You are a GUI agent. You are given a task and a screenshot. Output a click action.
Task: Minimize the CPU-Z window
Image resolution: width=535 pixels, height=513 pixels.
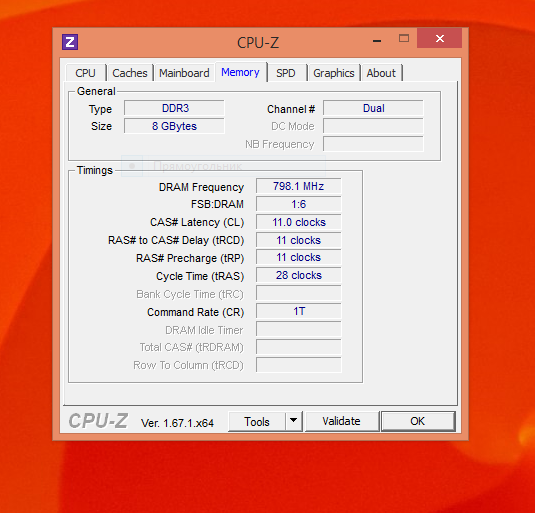(x=377, y=41)
